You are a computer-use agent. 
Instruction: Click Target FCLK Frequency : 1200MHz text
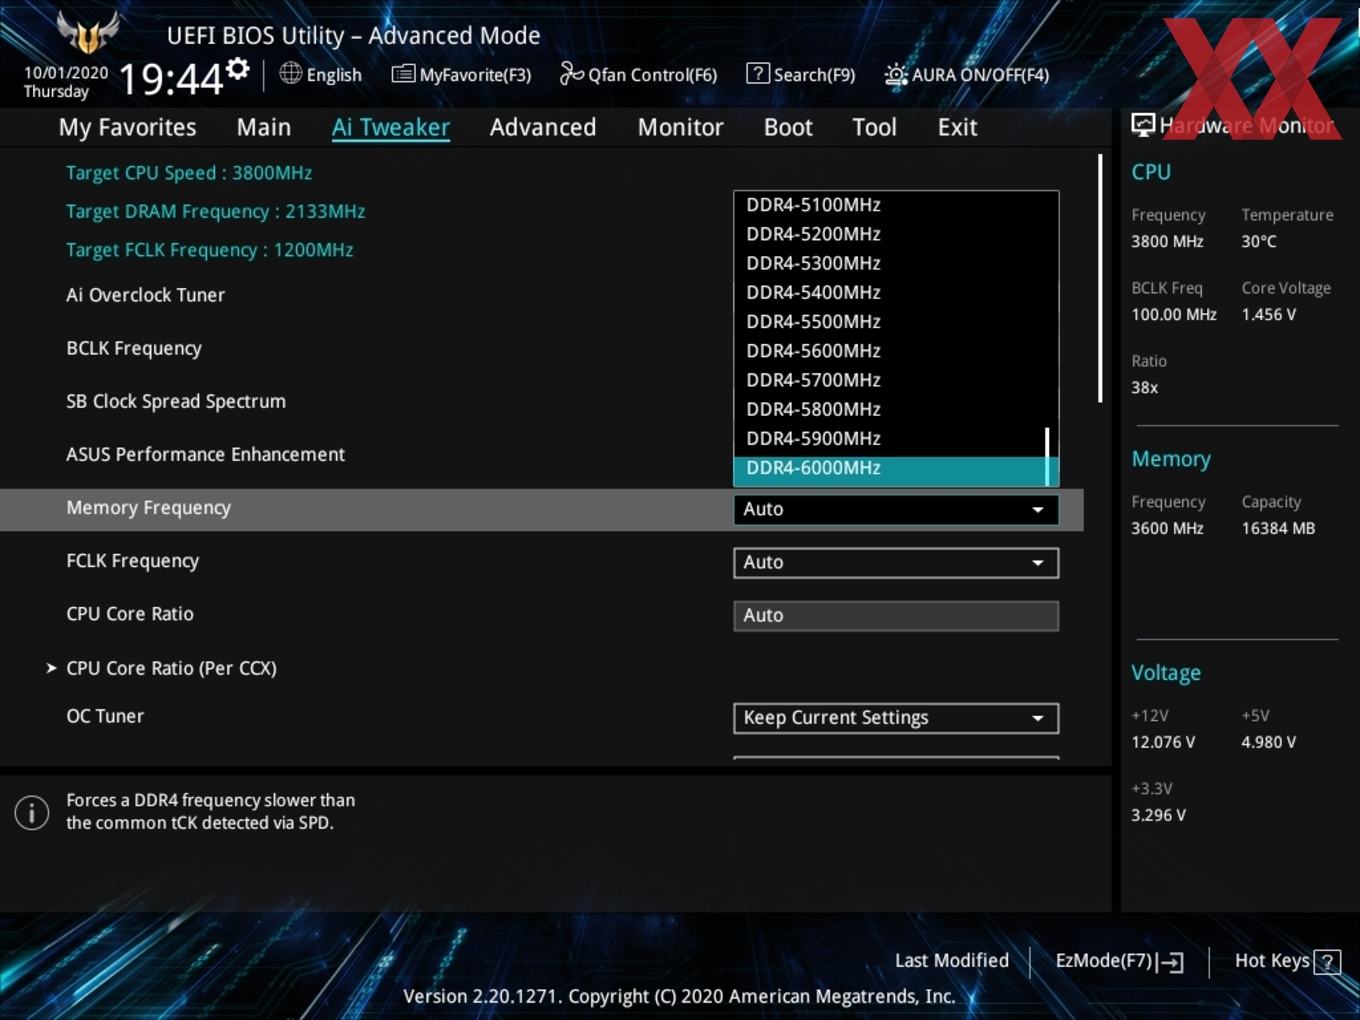(209, 250)
